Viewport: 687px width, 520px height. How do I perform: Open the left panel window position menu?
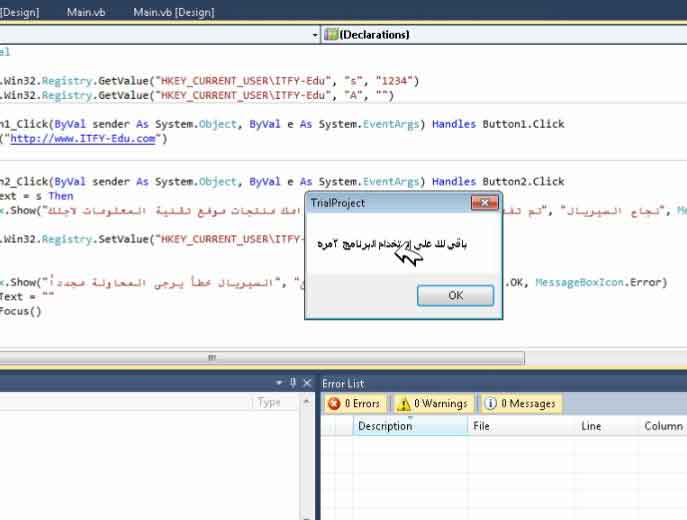[279, 383]
